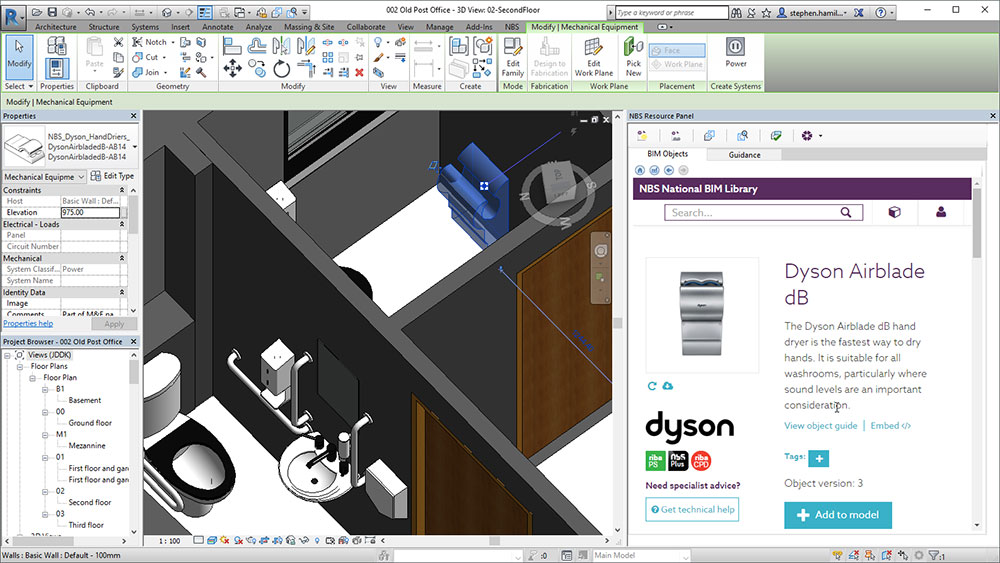Click the Trim/Extend to Corner icon

306,68
